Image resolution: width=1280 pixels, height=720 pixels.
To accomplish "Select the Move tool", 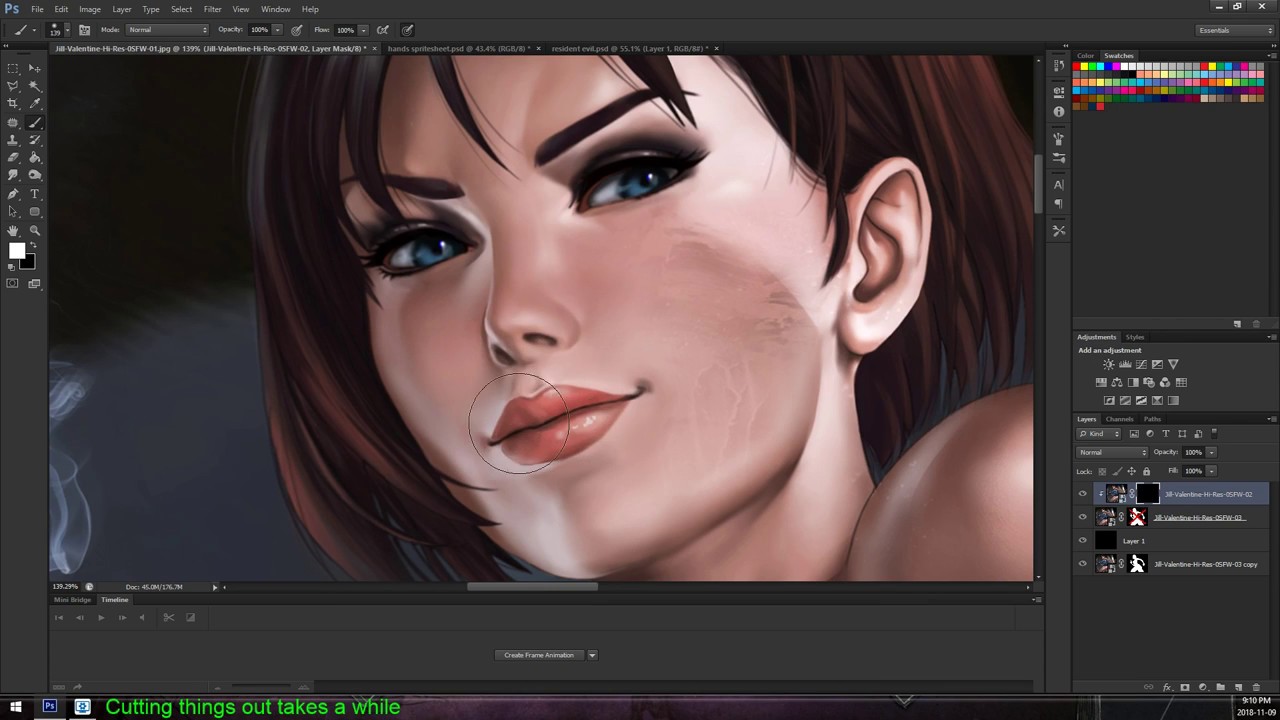I will (x=34, y=69).
